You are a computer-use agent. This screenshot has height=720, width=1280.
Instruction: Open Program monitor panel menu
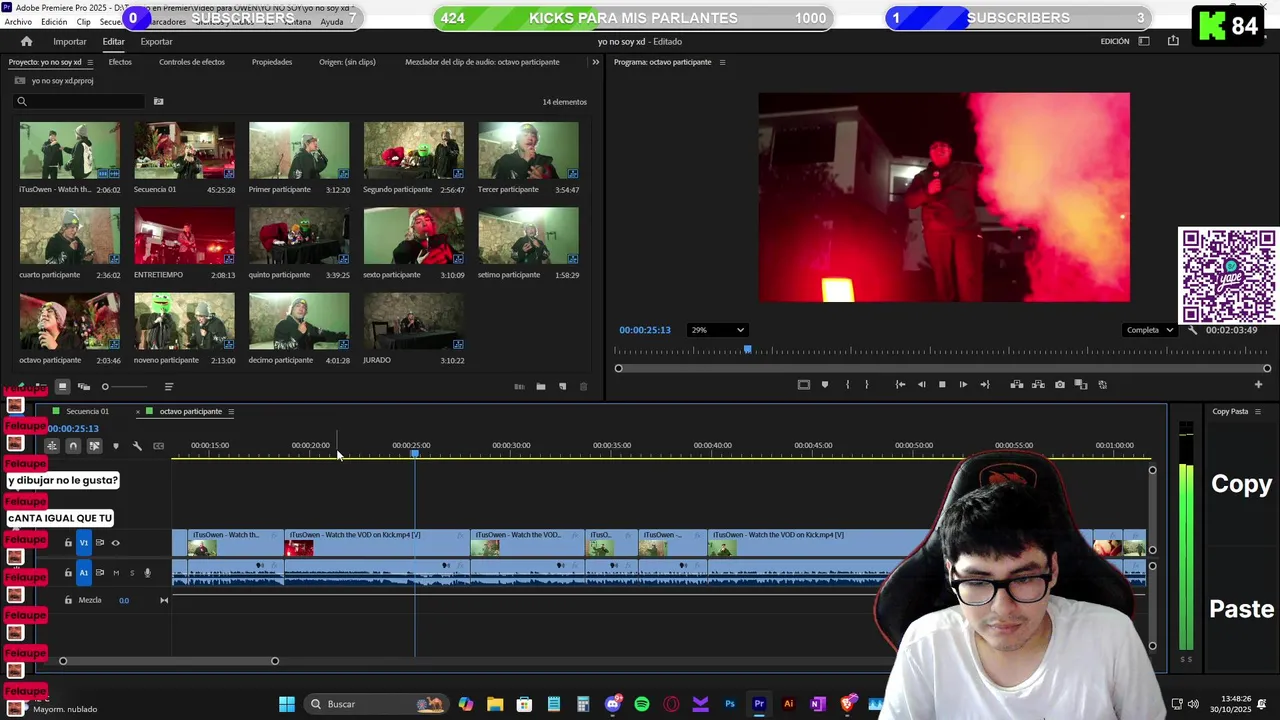(722, 62)
